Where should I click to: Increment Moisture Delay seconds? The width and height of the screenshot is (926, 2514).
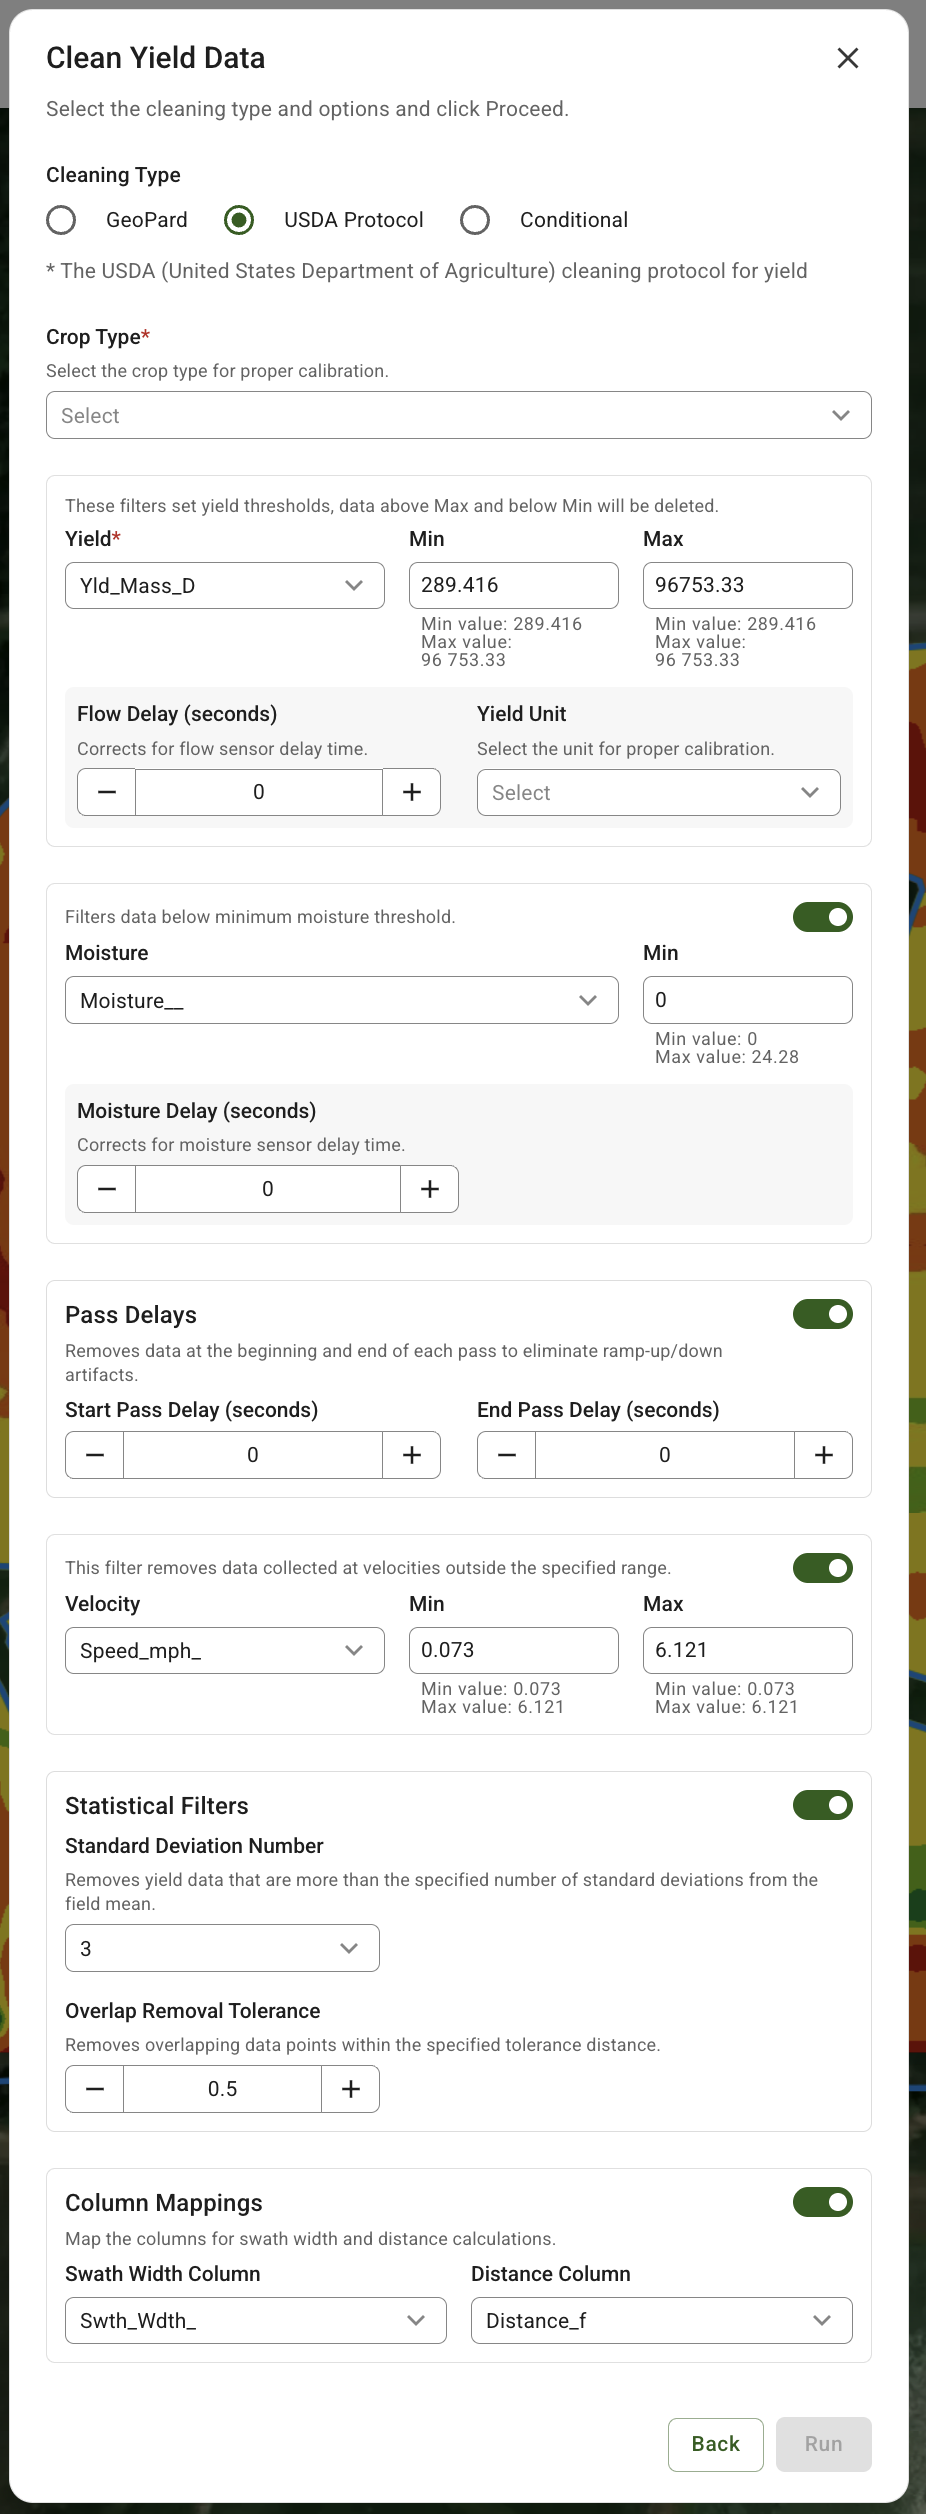(429, 1189)
